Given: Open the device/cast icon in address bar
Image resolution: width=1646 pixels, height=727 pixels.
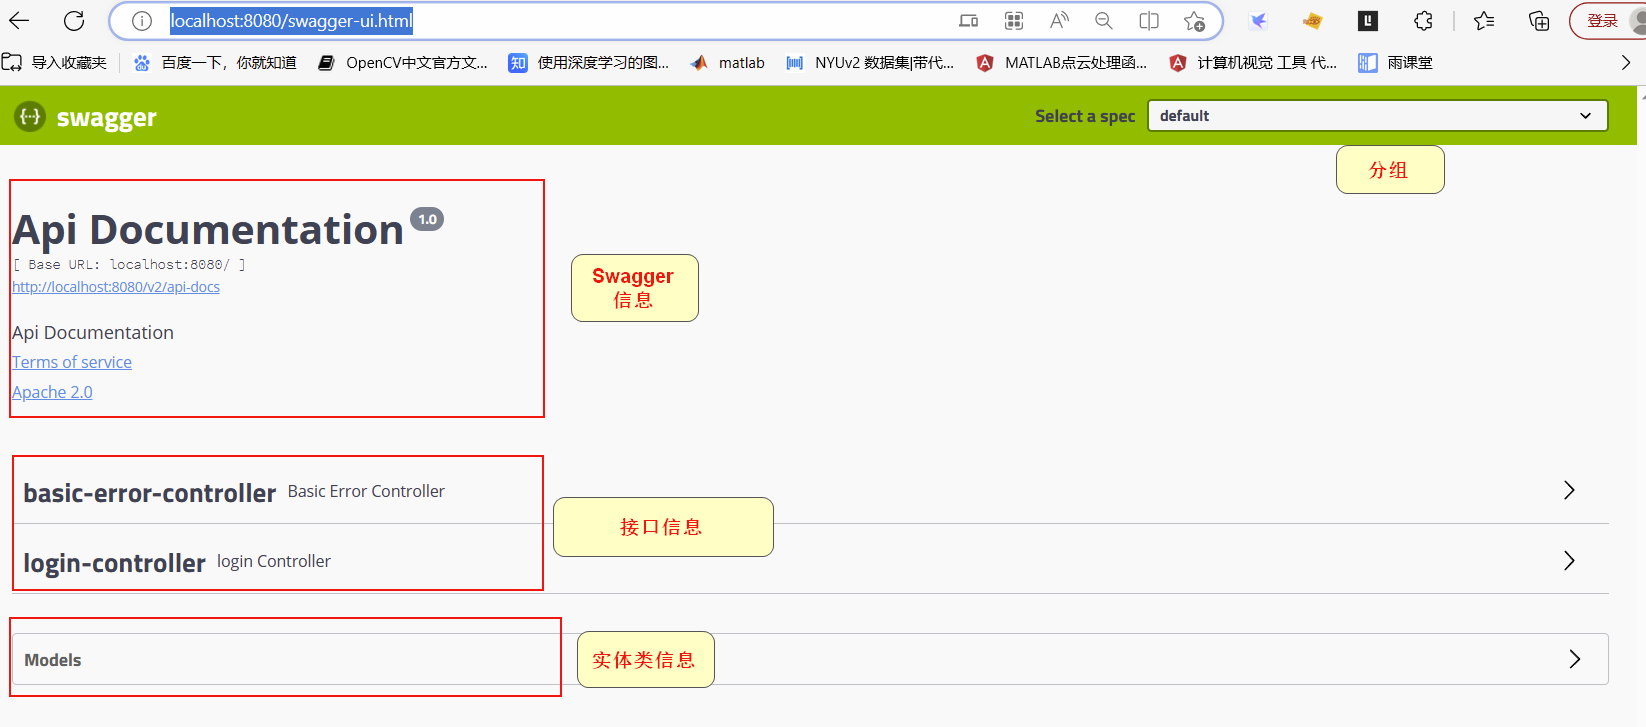Looking at the screenshot, I should (968, 20).
